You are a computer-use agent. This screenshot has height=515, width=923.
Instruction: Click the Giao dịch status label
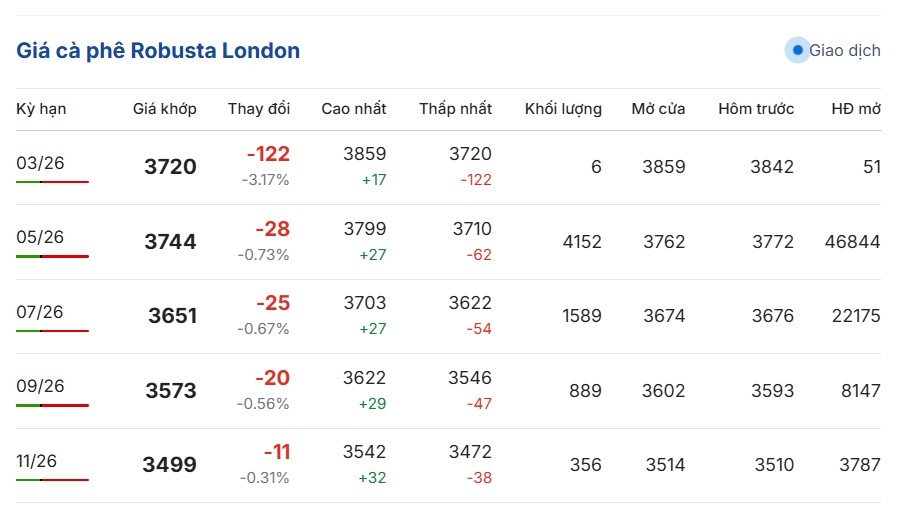(x=845, y=50)
